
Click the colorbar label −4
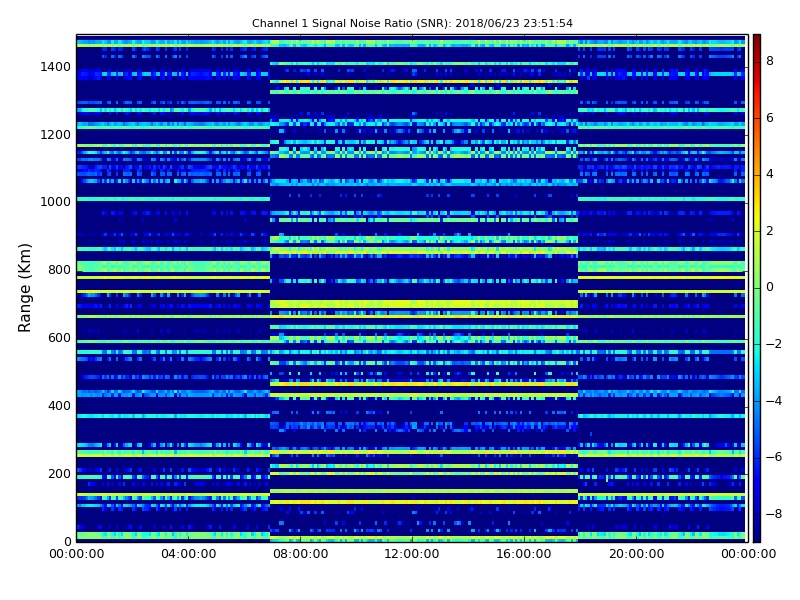pos(774,401)
